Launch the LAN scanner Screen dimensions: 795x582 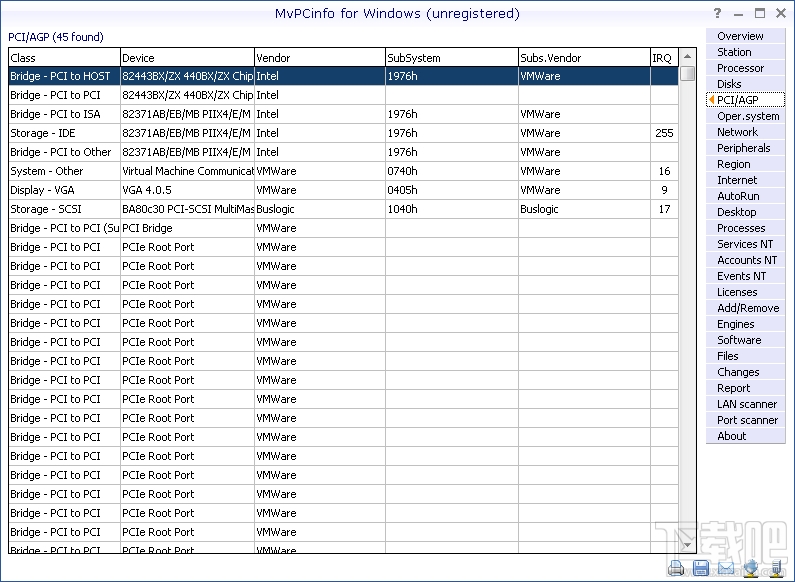coord(747,404)
